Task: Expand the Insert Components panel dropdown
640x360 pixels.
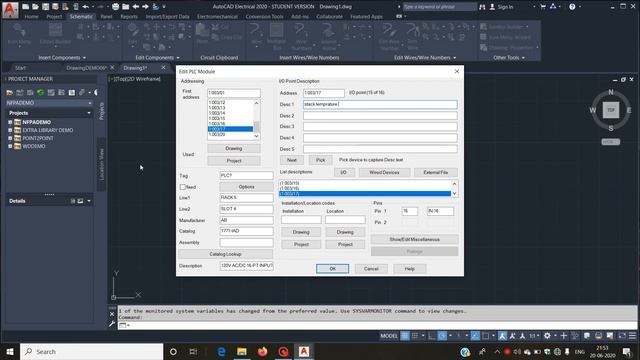Action: coord(62,58)
